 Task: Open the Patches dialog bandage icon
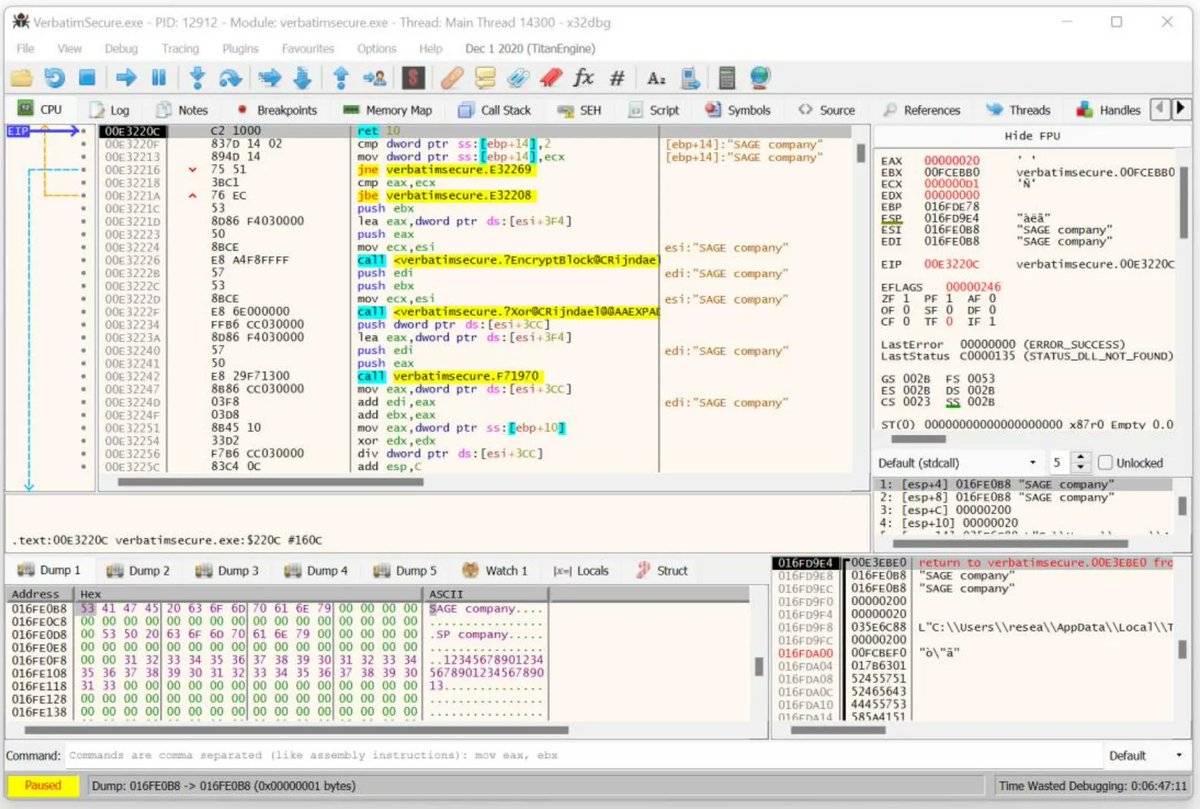(x=452, y=77)
